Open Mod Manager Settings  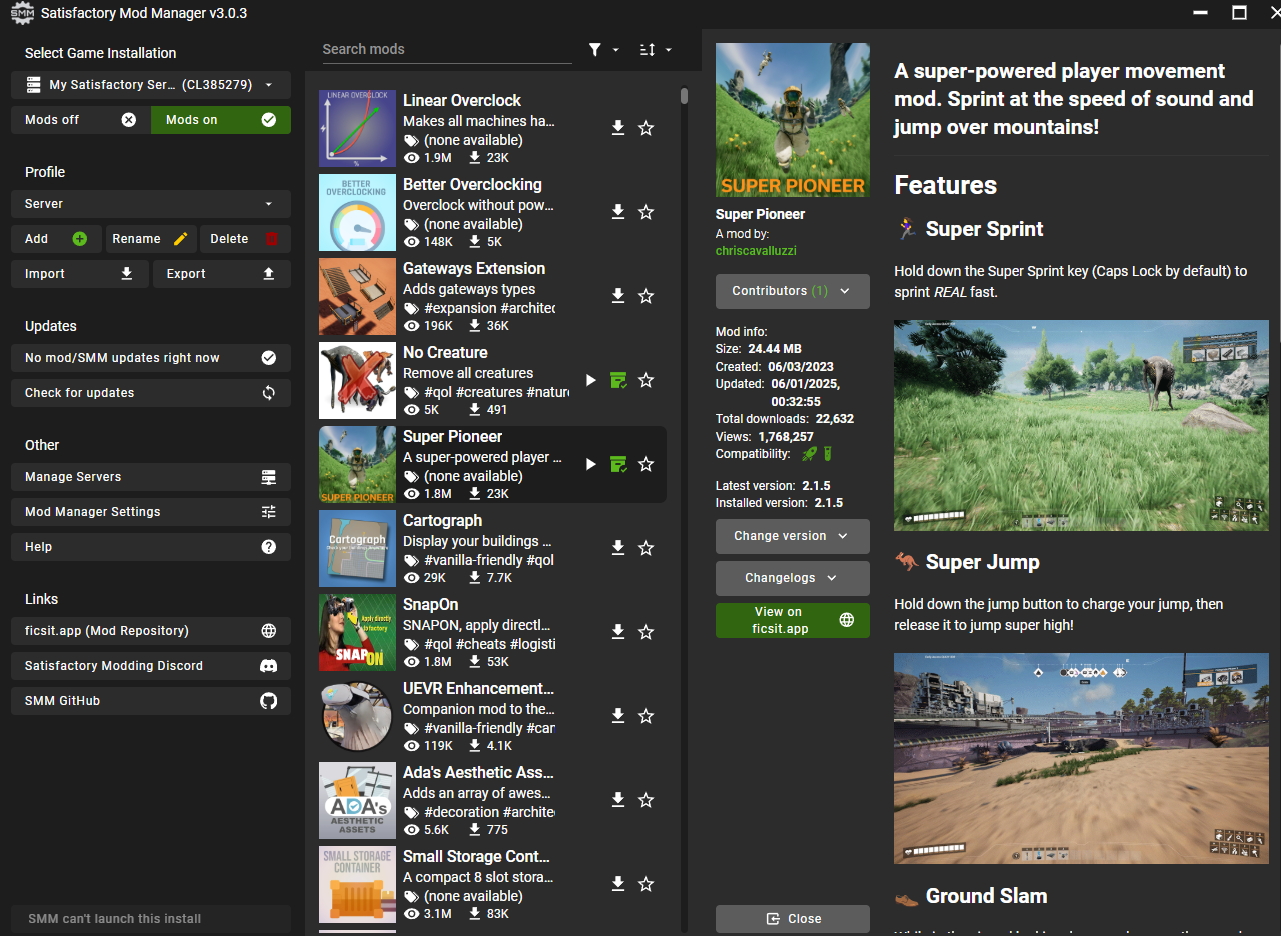pyautogui.click(x=151, y=512)
